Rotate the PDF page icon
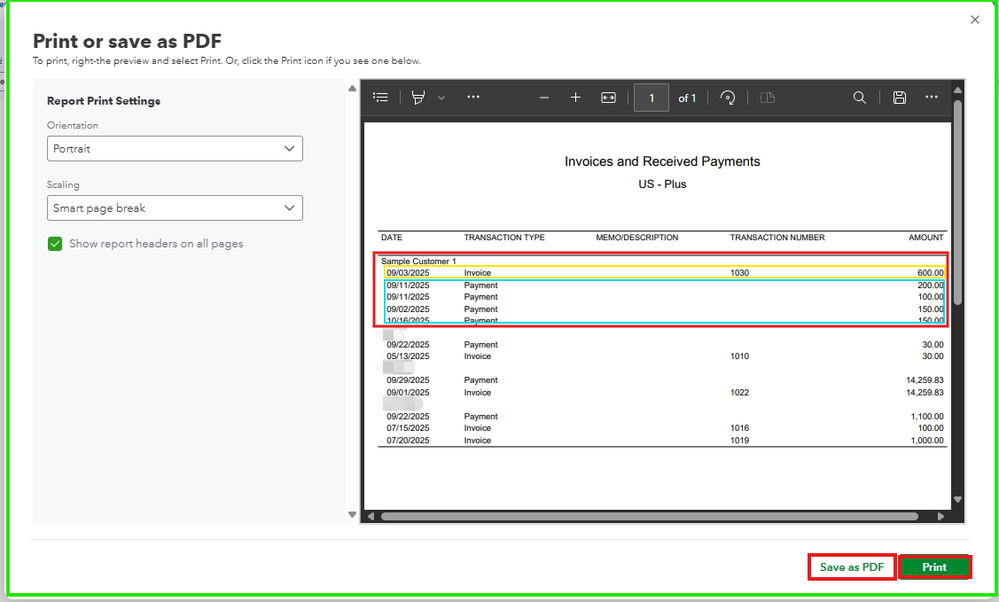This screenshot has height=602, width=999. click(x=728, y=97)
